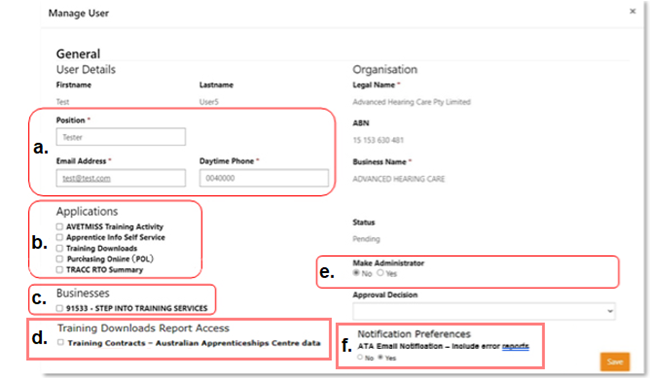Open the Approval Decision dropdown
The height and width of the screenshot is (378, 650).
(x=484, y=311)
